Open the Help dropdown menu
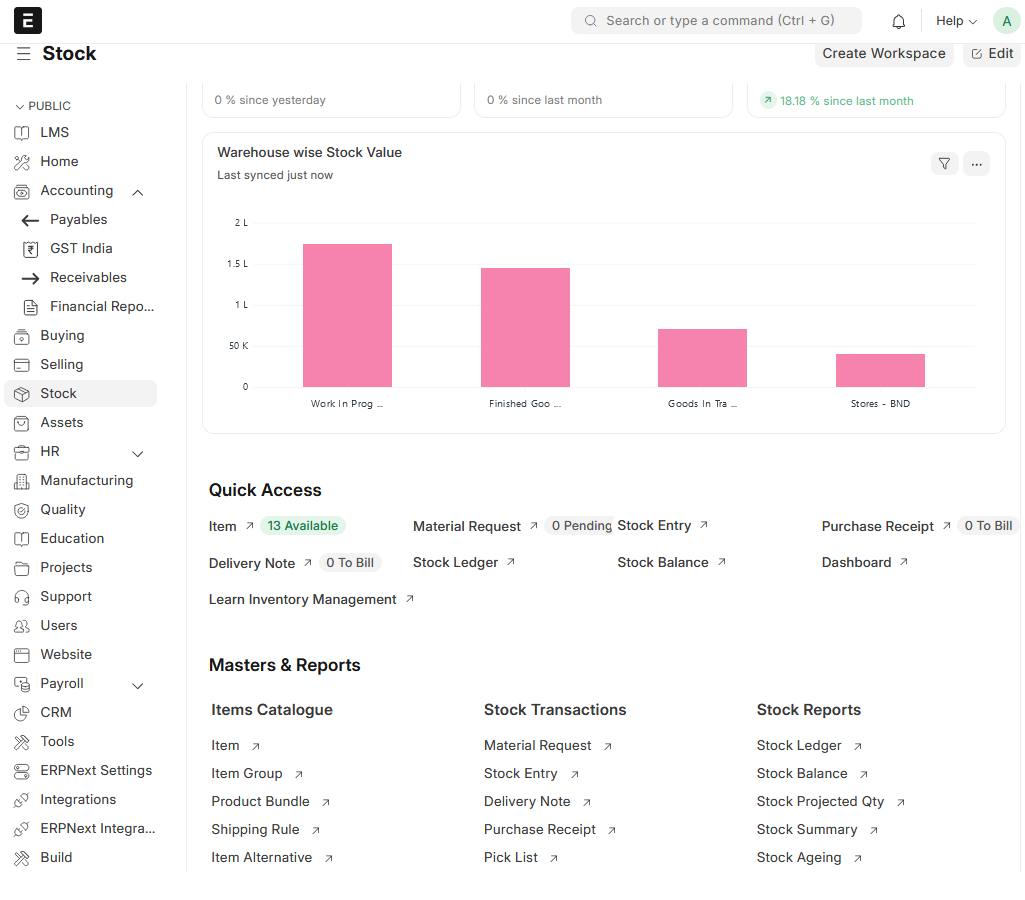Viewport: 1025px width, 900px height. pos(956,21)
